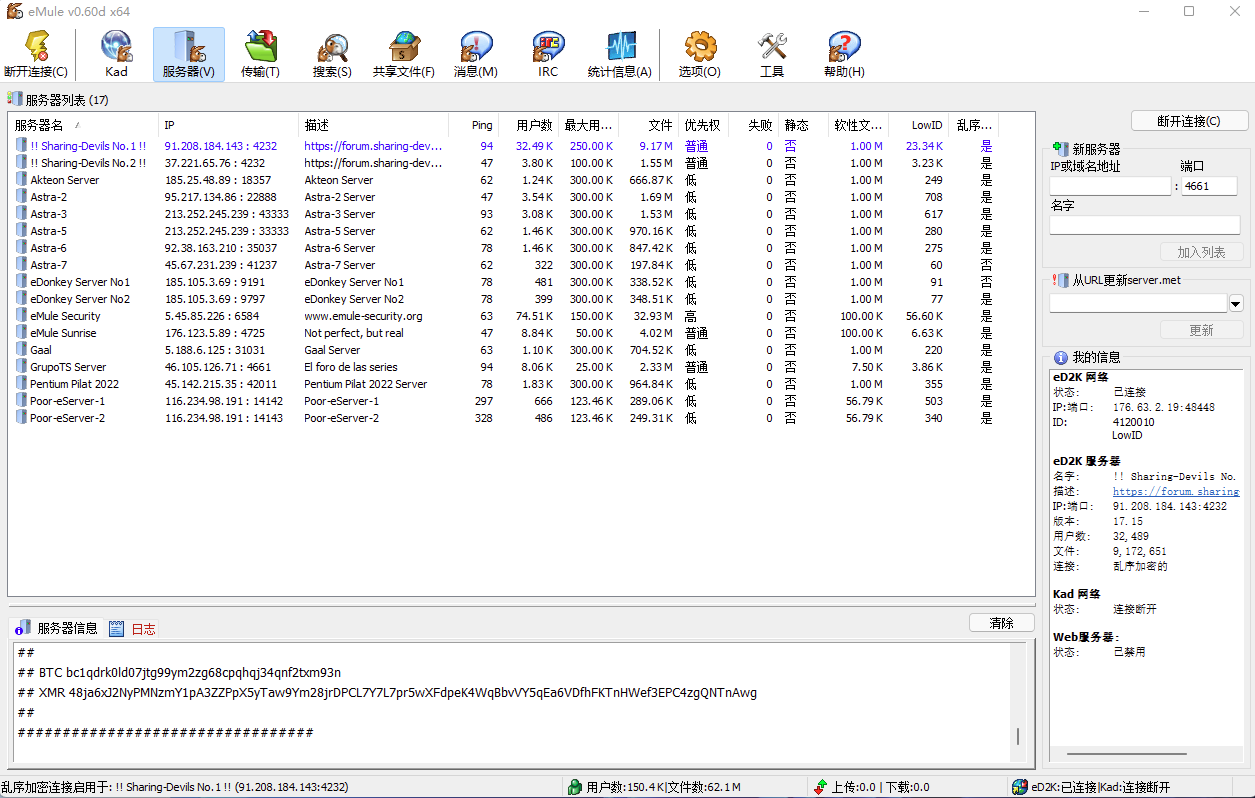Click the server icon of Astra-7 row
The width and height of the screenshot is (1255, 798).
(x=21, y=265)
